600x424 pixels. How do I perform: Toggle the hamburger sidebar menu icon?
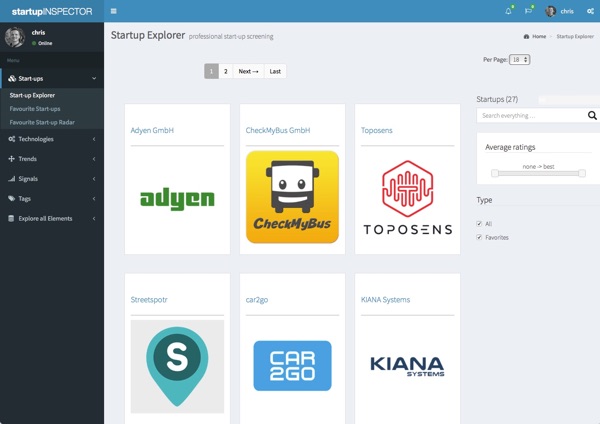(114, 11)
